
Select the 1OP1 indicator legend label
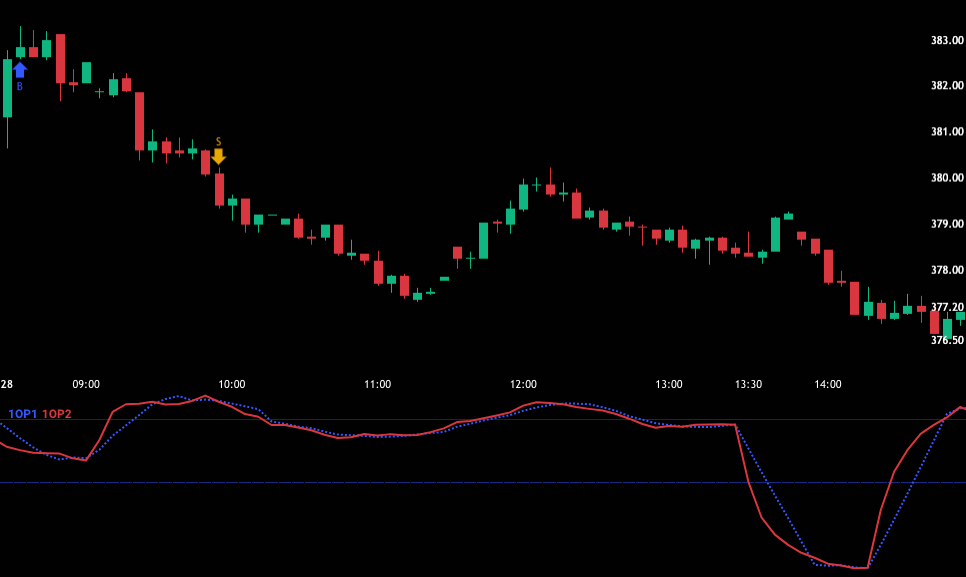click(x=23, y=414)
